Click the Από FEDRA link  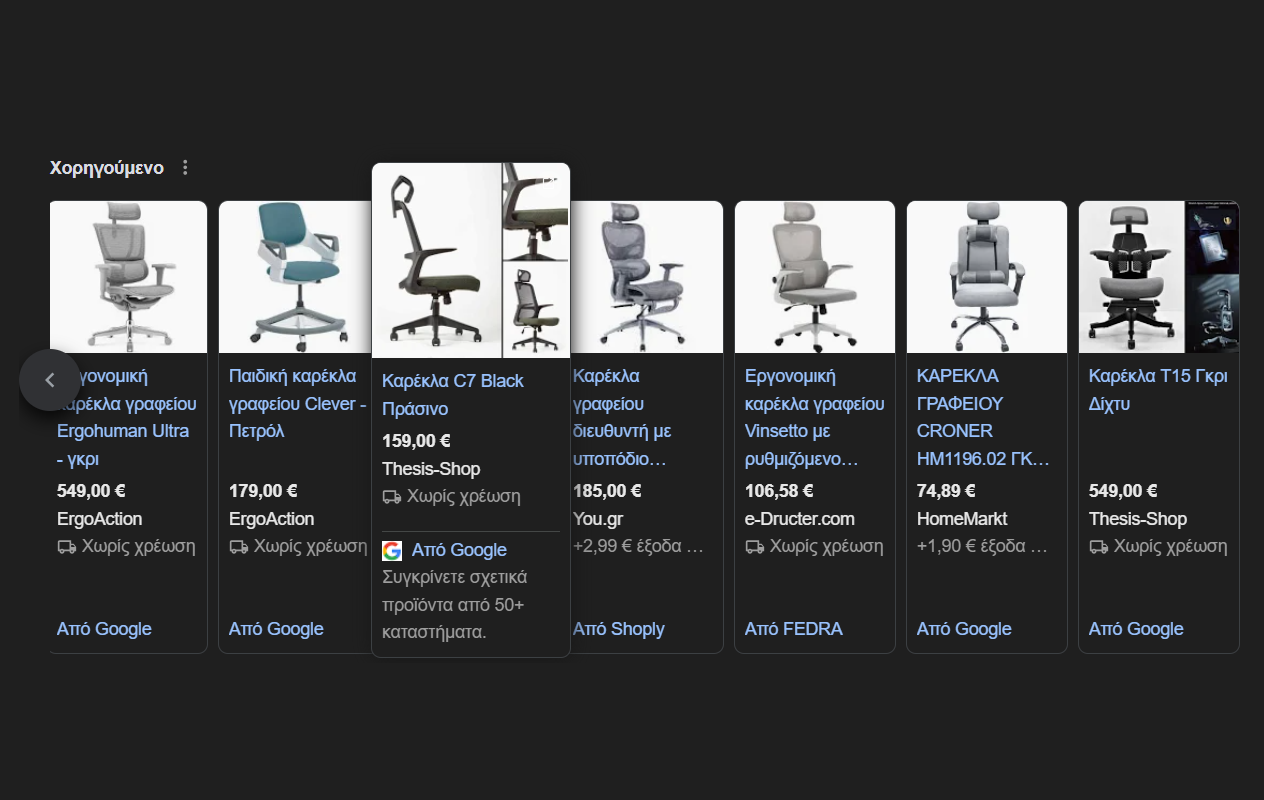click(793, 629)
